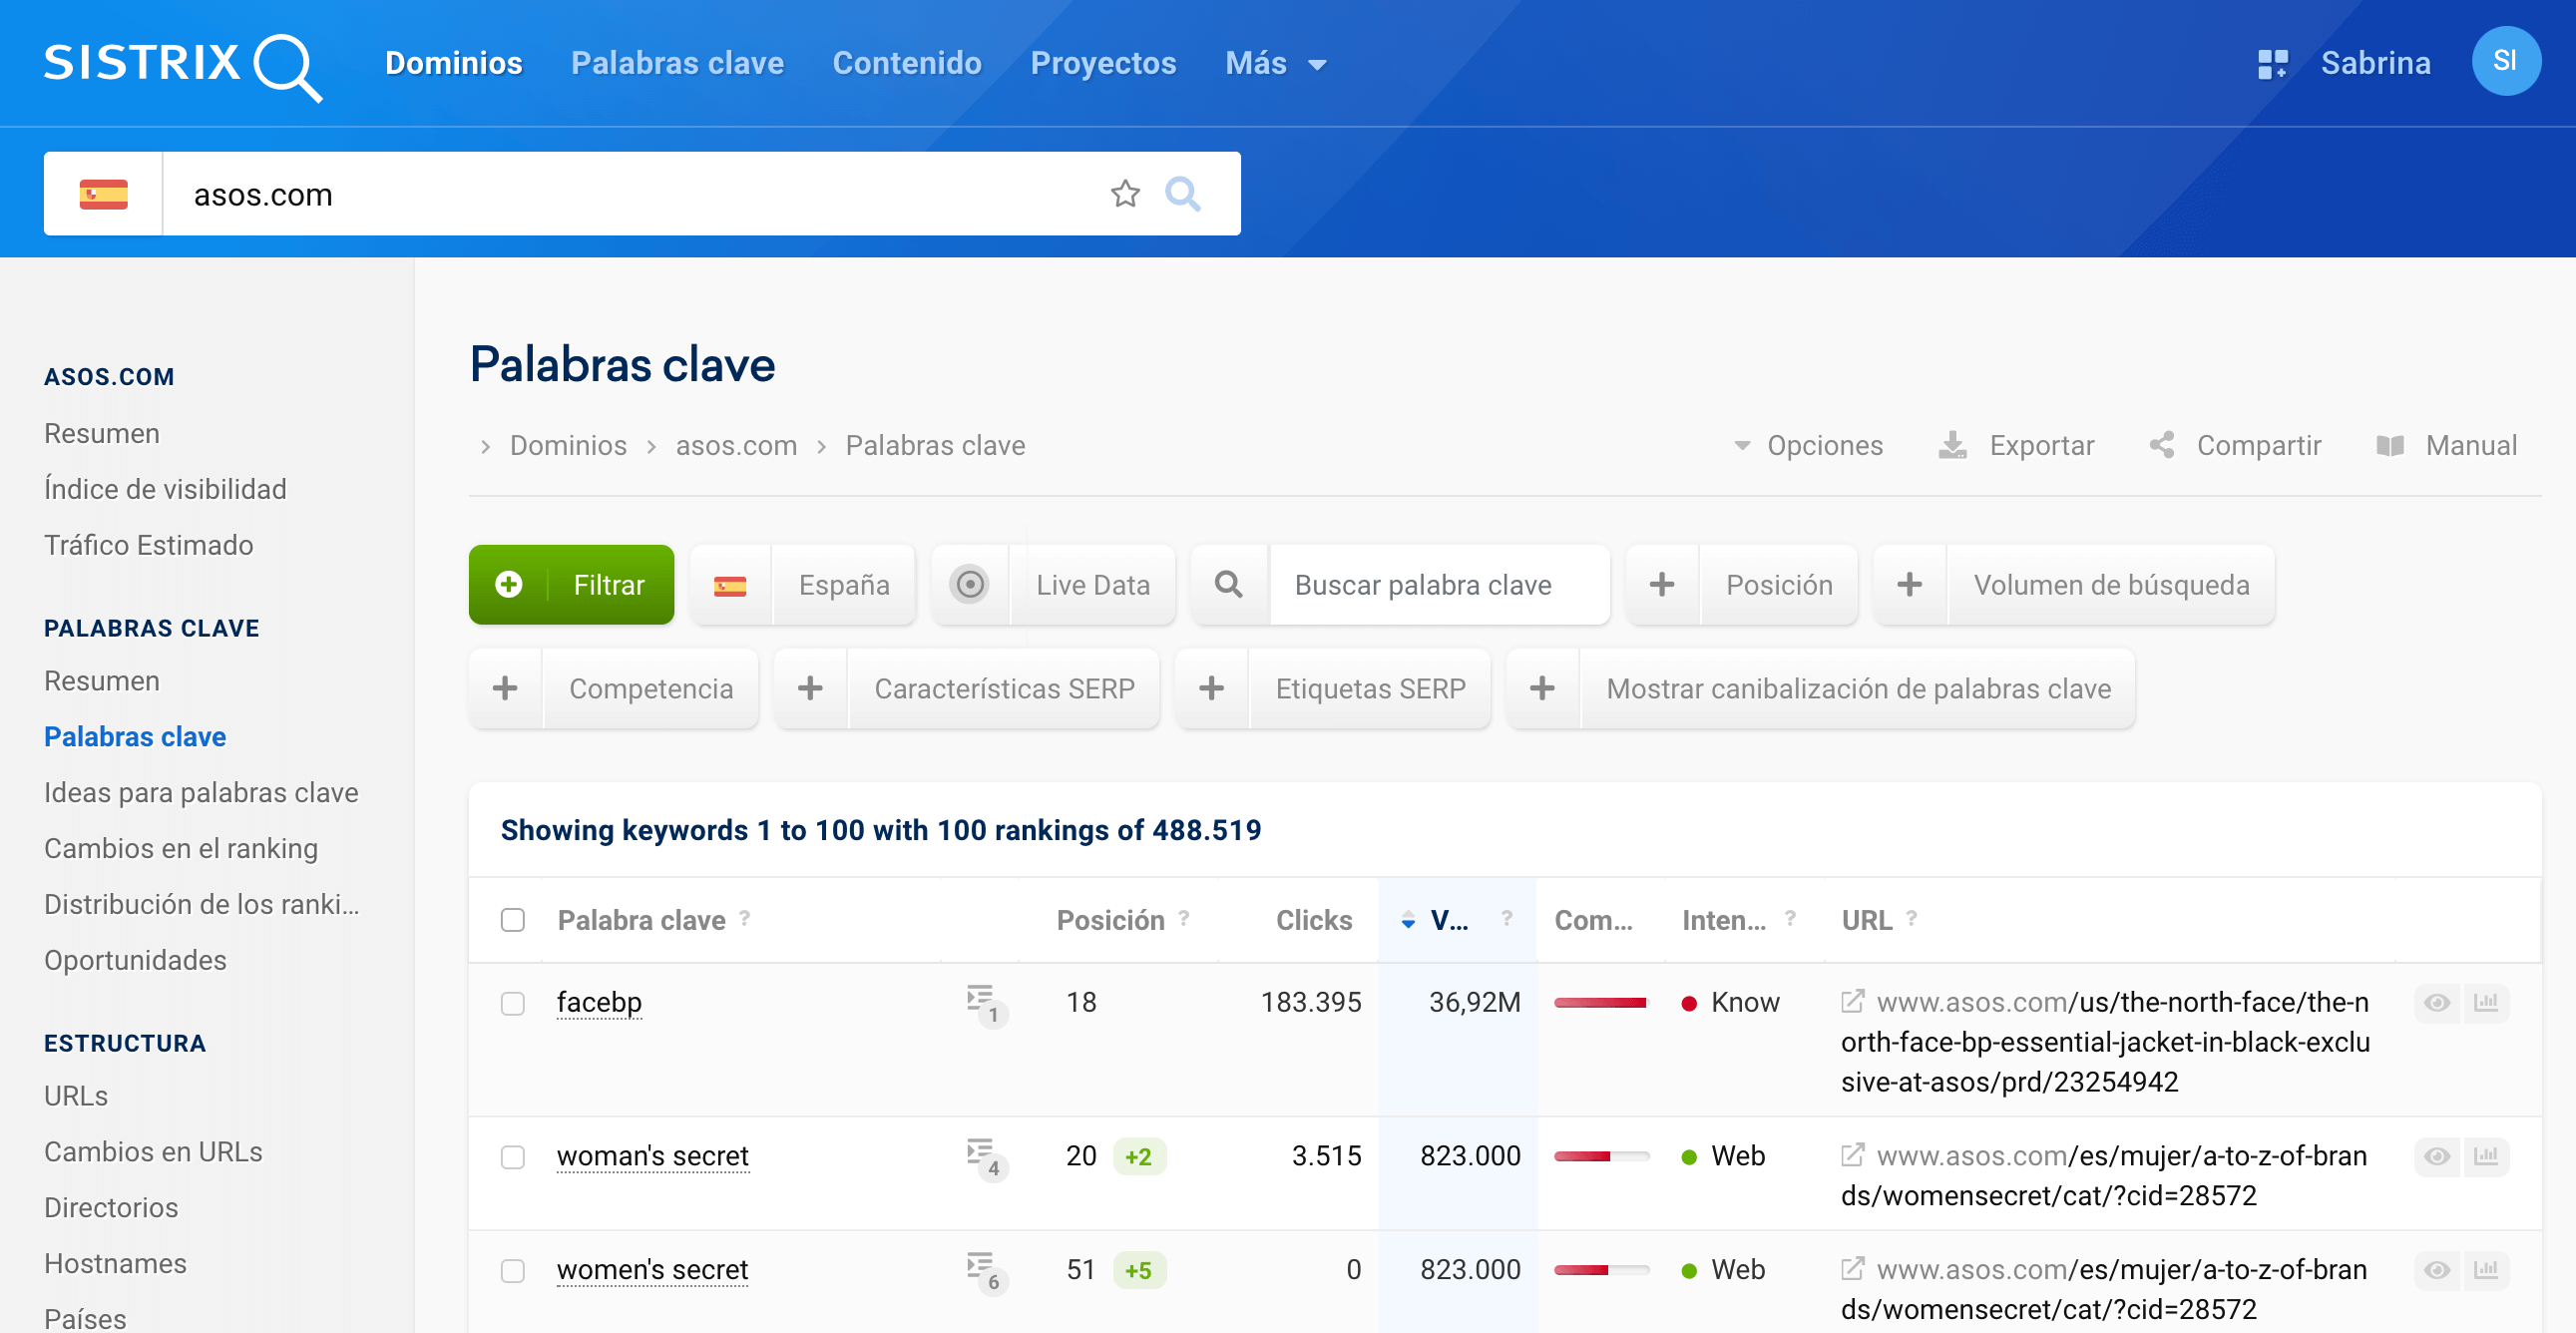Open Cambios en el ranking in sidebar
The image size is (2576, 1333).
[181, 848]
